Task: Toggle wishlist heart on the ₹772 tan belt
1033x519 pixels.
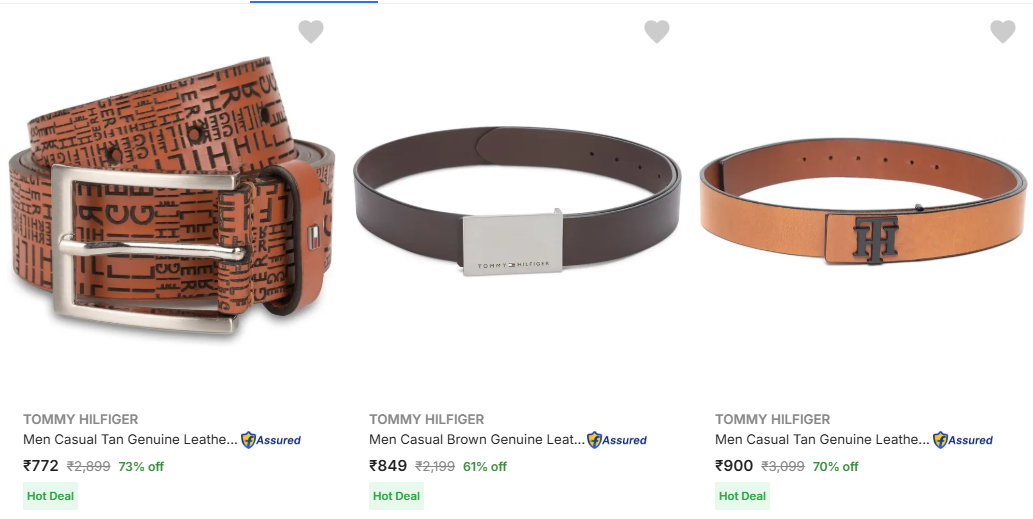Action: click(x=311, y=32)
